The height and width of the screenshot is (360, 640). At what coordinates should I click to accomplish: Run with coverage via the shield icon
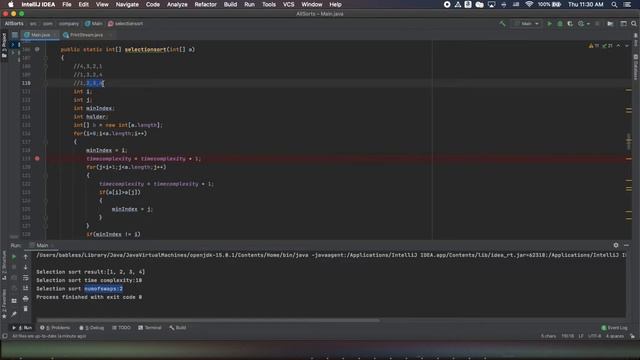click(x=570, y=24)
